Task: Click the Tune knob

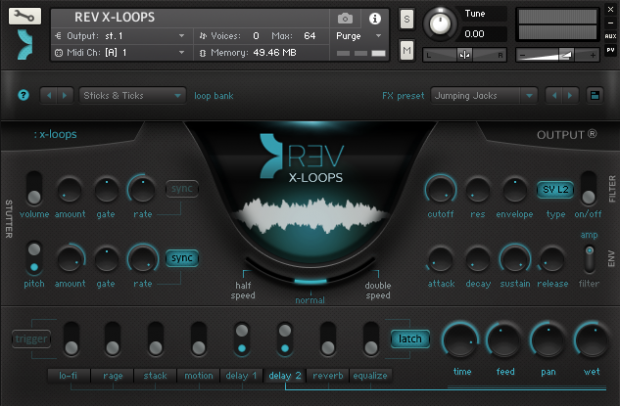Action: tap(440, 23)
